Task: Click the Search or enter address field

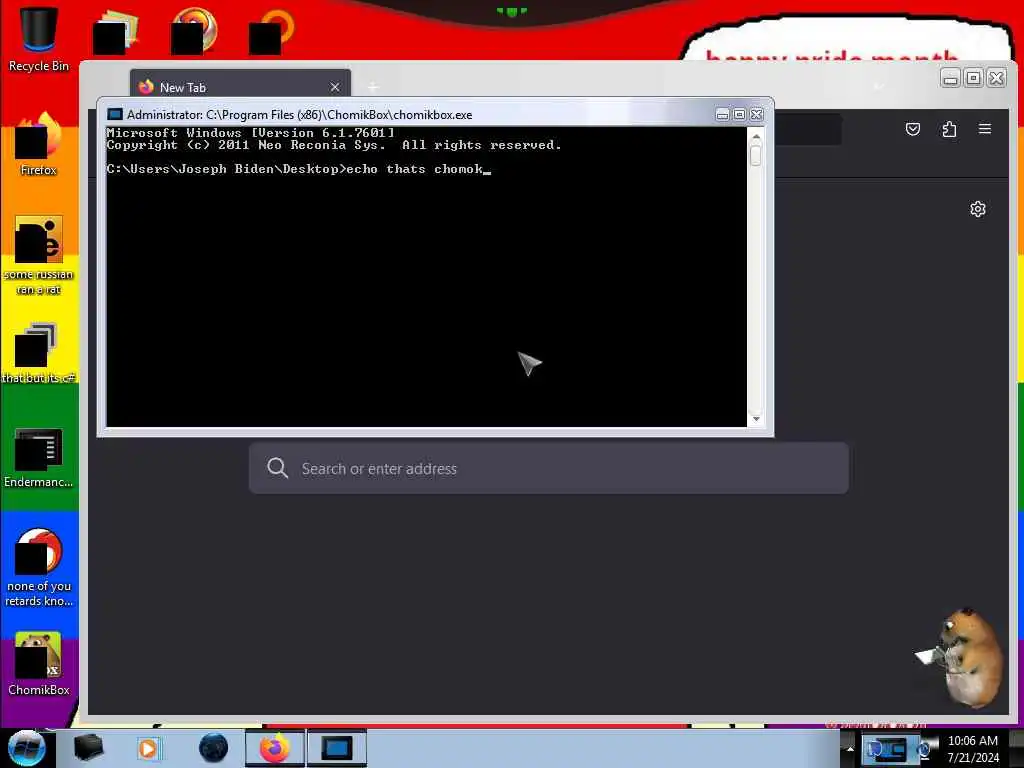Action: click(x=549, y=468)
